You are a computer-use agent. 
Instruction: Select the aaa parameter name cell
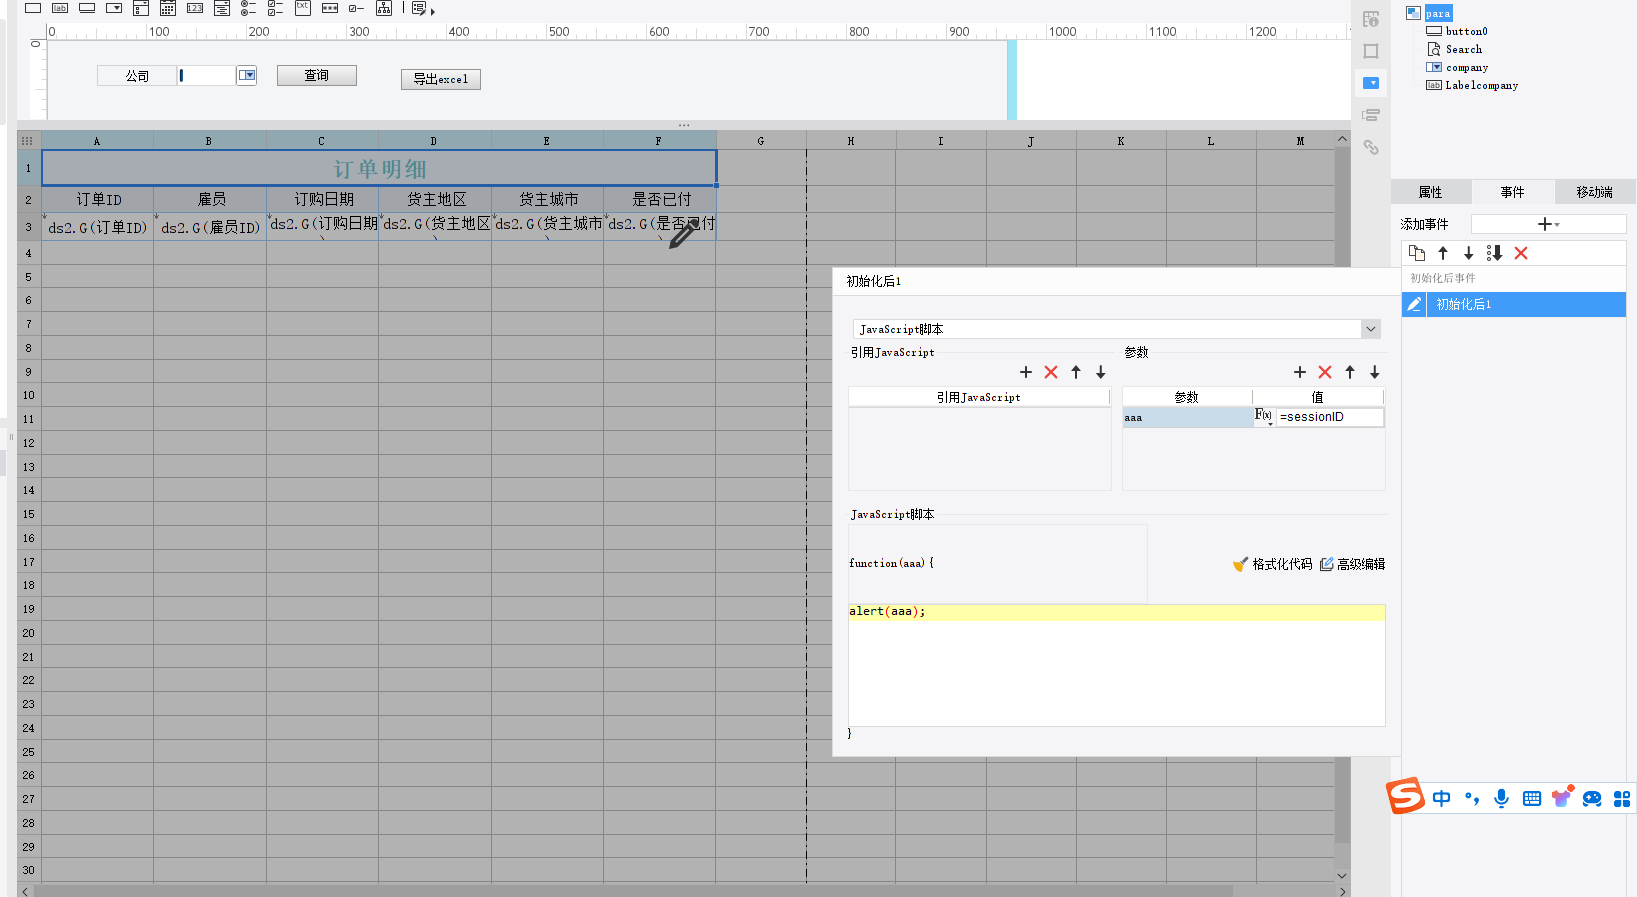point(1187,418)
